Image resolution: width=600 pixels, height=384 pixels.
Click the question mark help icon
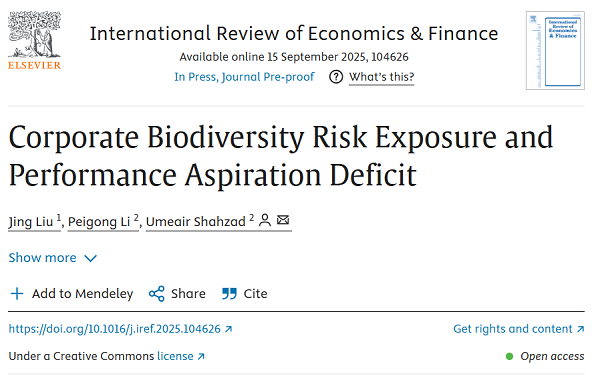point(336,77)
